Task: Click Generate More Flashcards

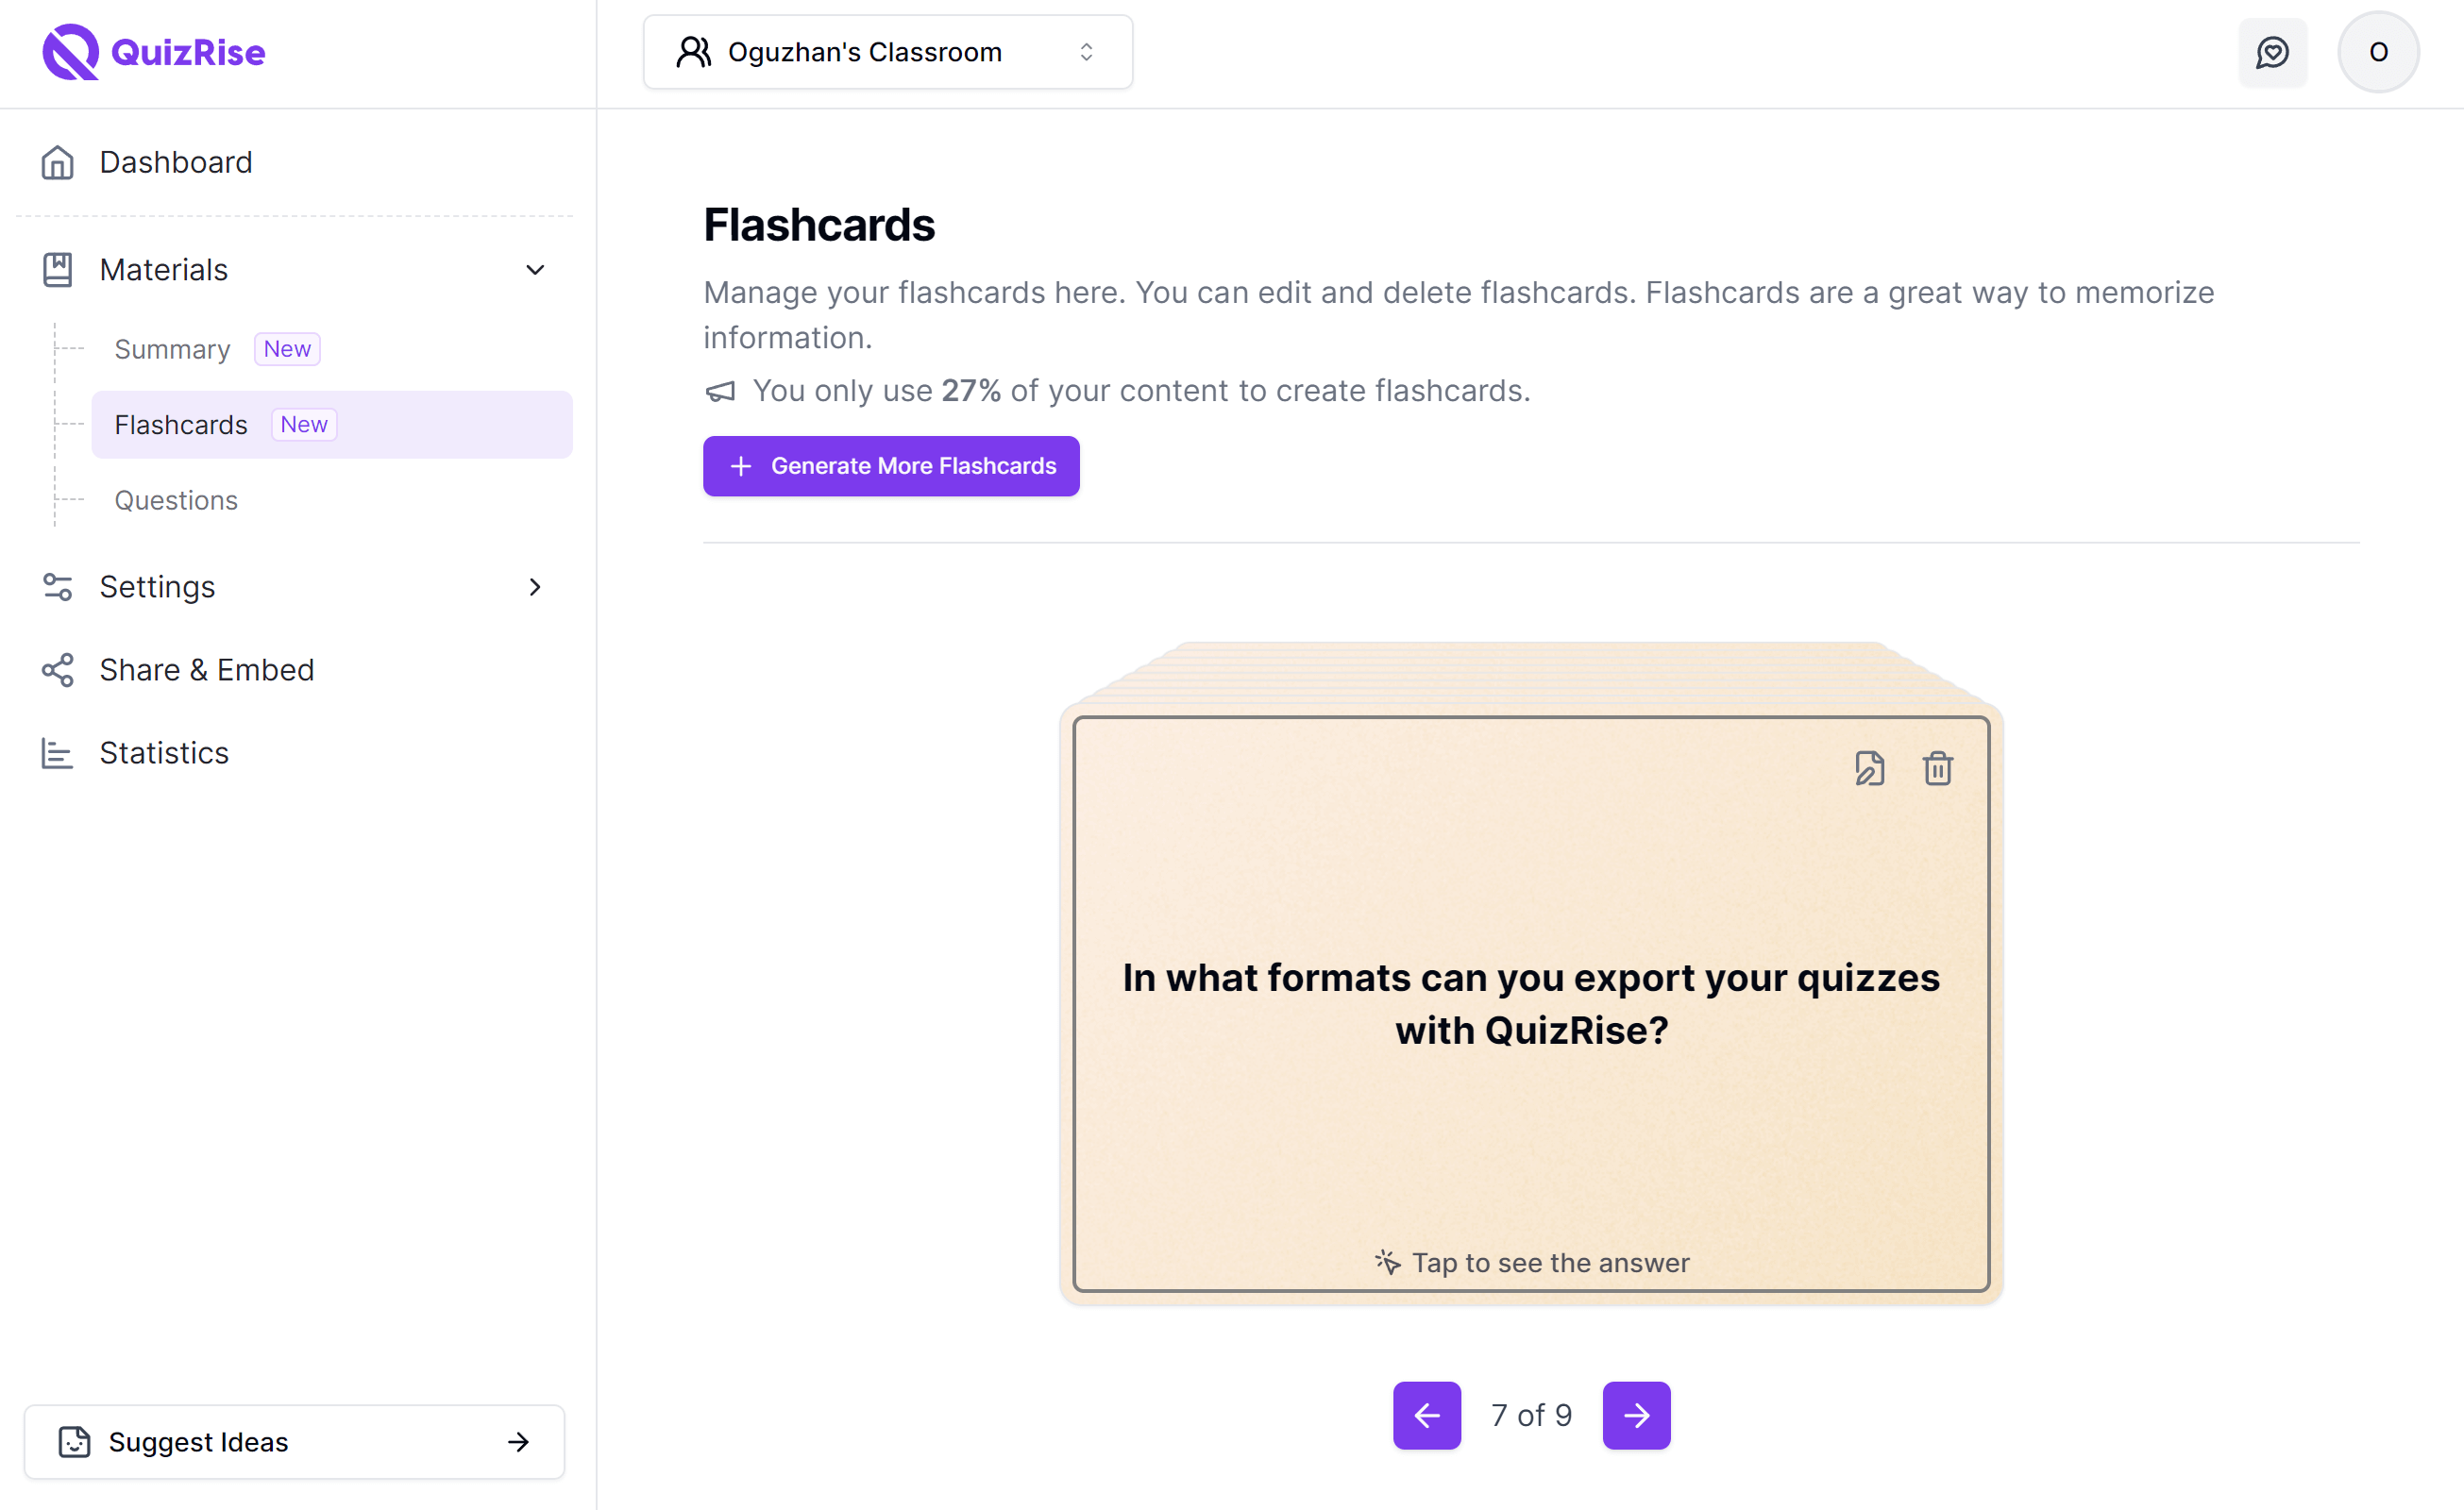Action: (890, 465)
